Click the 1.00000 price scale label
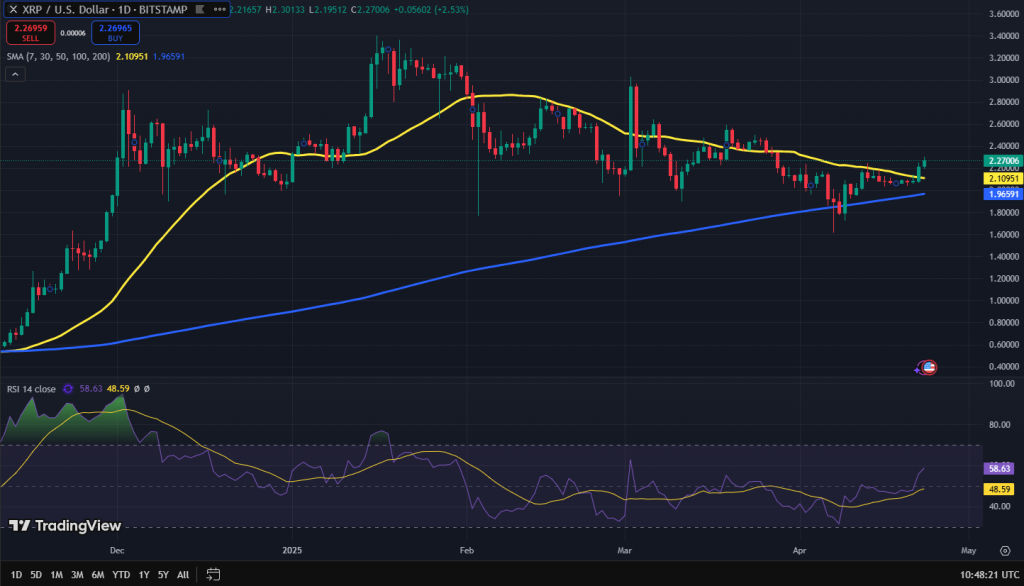Viewport: 1024px width, 586px height. pos(1004,301)
